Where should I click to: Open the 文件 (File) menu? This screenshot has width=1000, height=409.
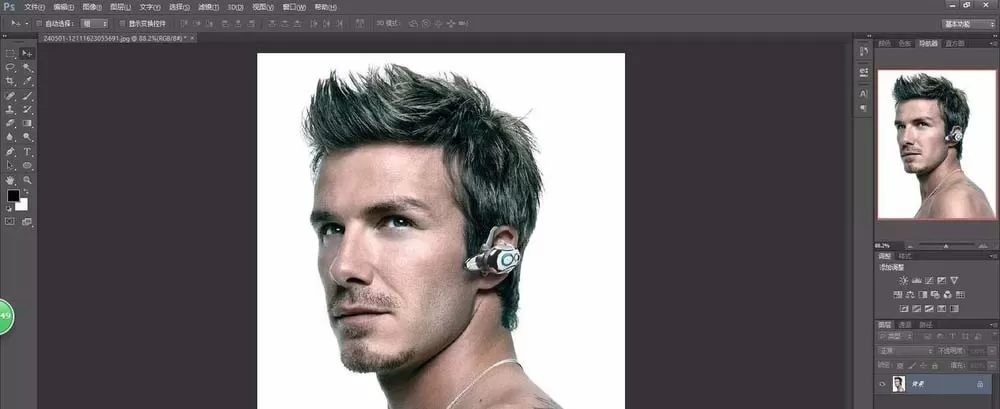click(x=34, y=7)
